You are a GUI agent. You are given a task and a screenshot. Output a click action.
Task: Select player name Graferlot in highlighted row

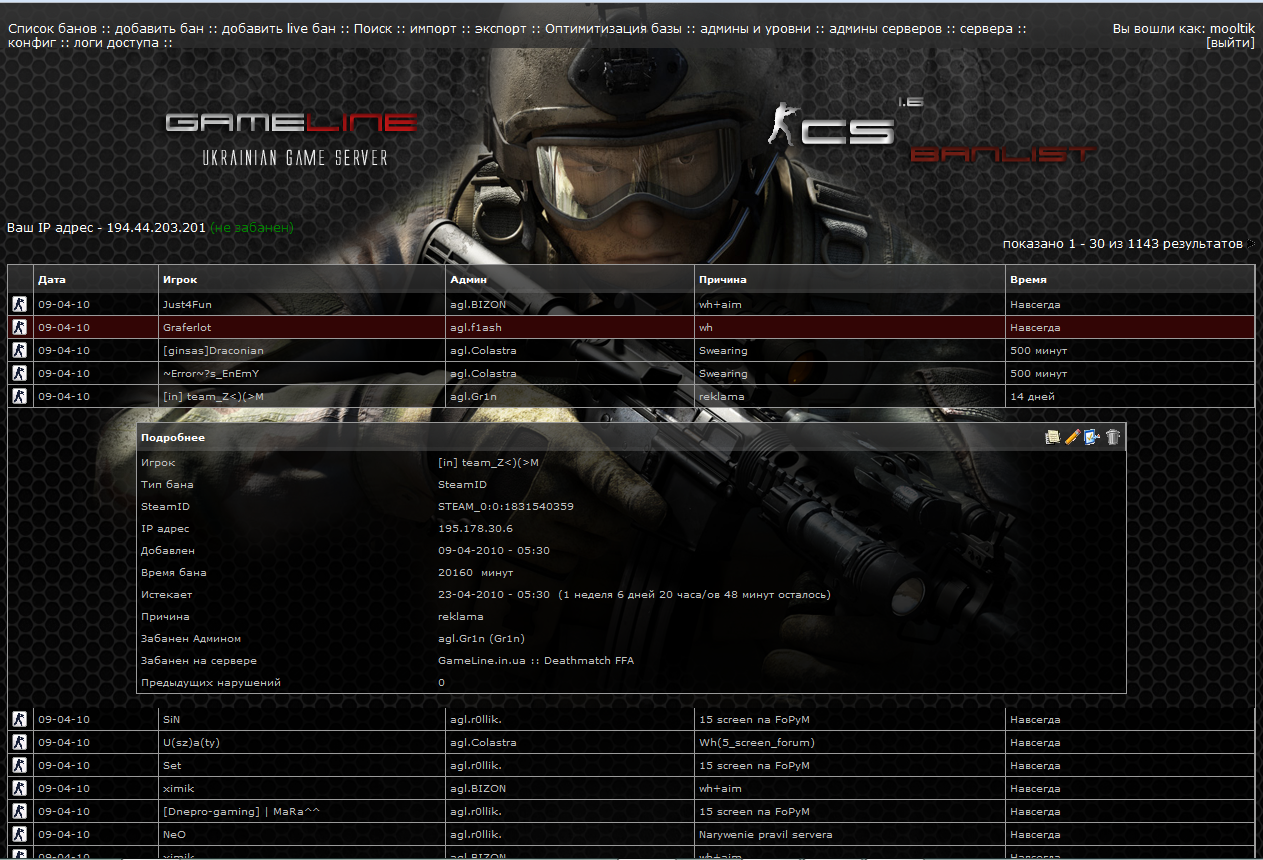click(x=187, y=327)
